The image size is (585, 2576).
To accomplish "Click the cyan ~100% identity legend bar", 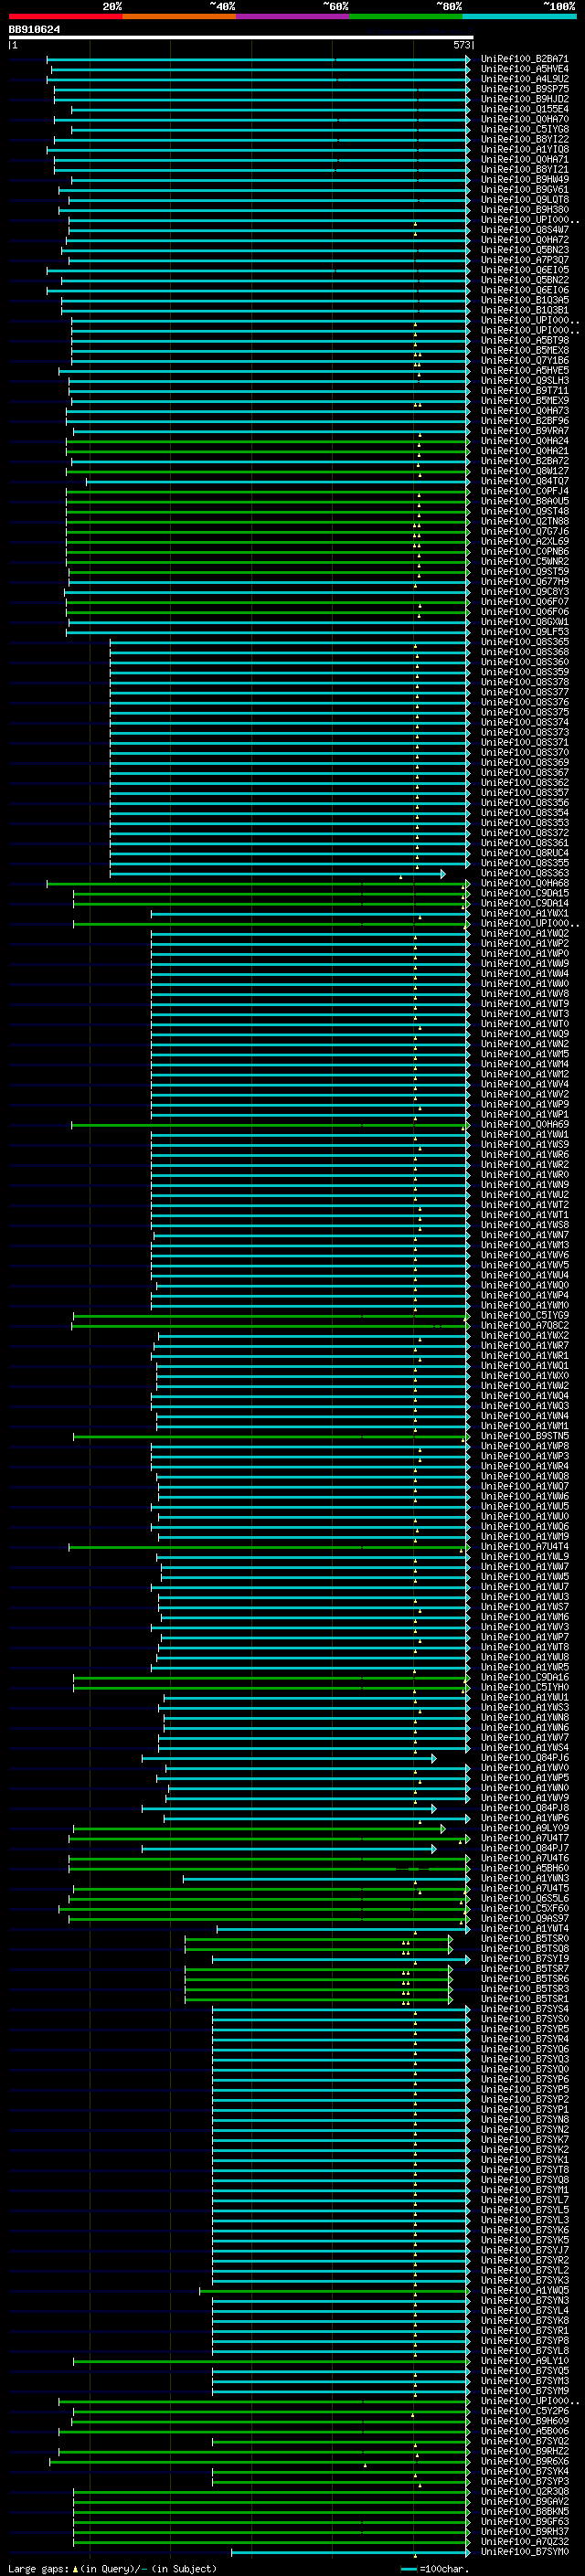I will [519, 16].
